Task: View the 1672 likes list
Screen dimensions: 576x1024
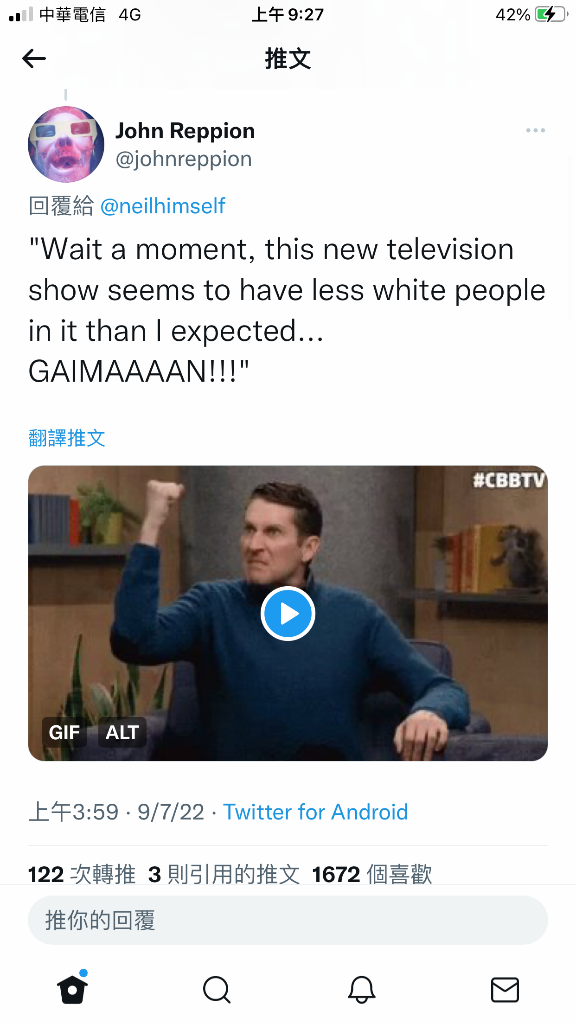Action: tap(372, 874)
